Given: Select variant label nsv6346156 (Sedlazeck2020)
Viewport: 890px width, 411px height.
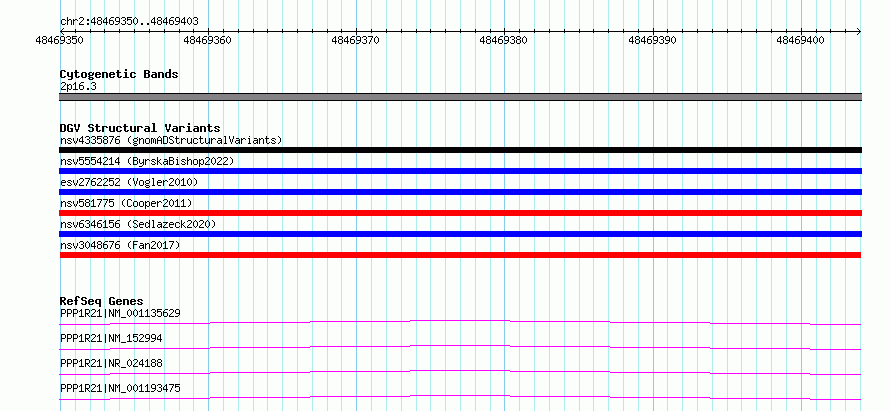Looking at the screenshot, I should pyautogui.click(x=138, y=224).
